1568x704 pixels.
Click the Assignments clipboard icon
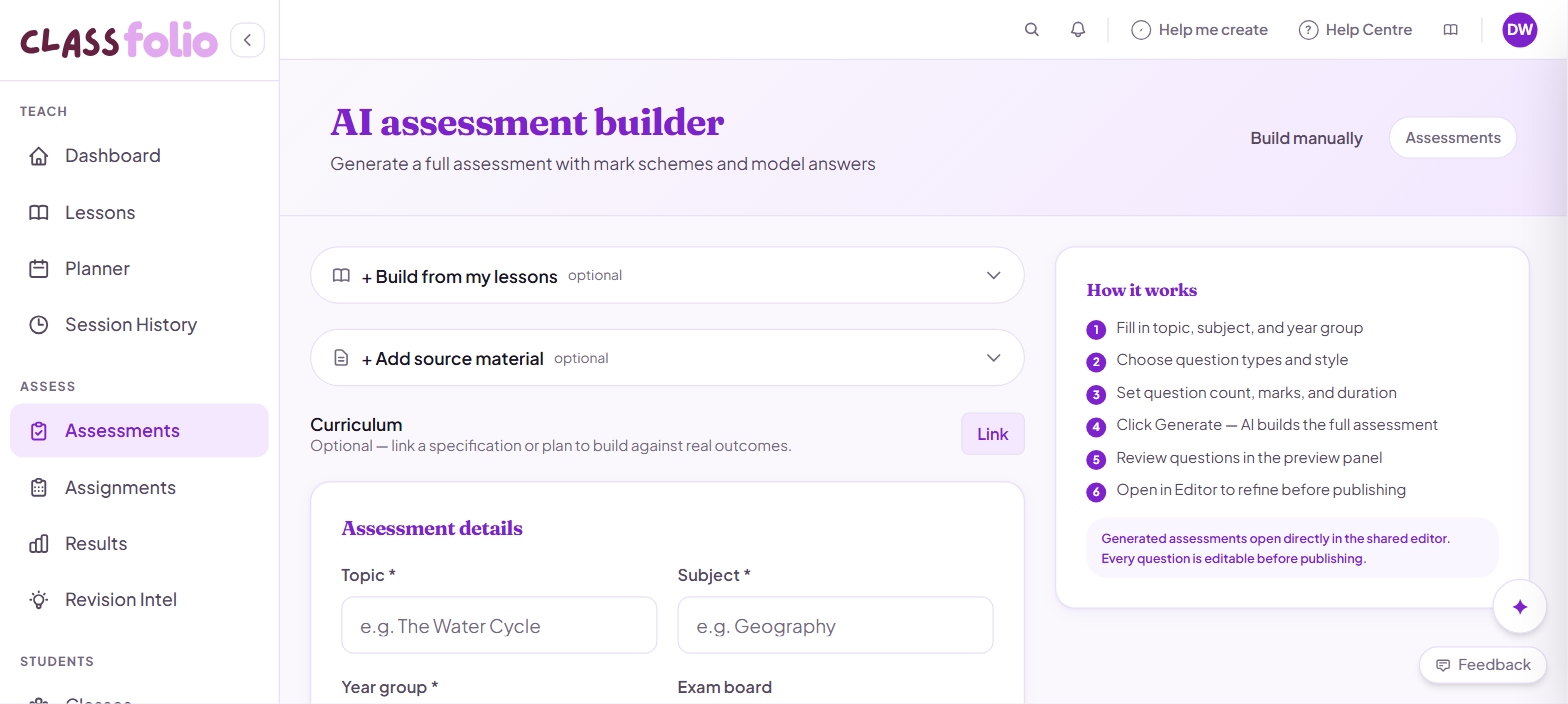tap(39, 488)
